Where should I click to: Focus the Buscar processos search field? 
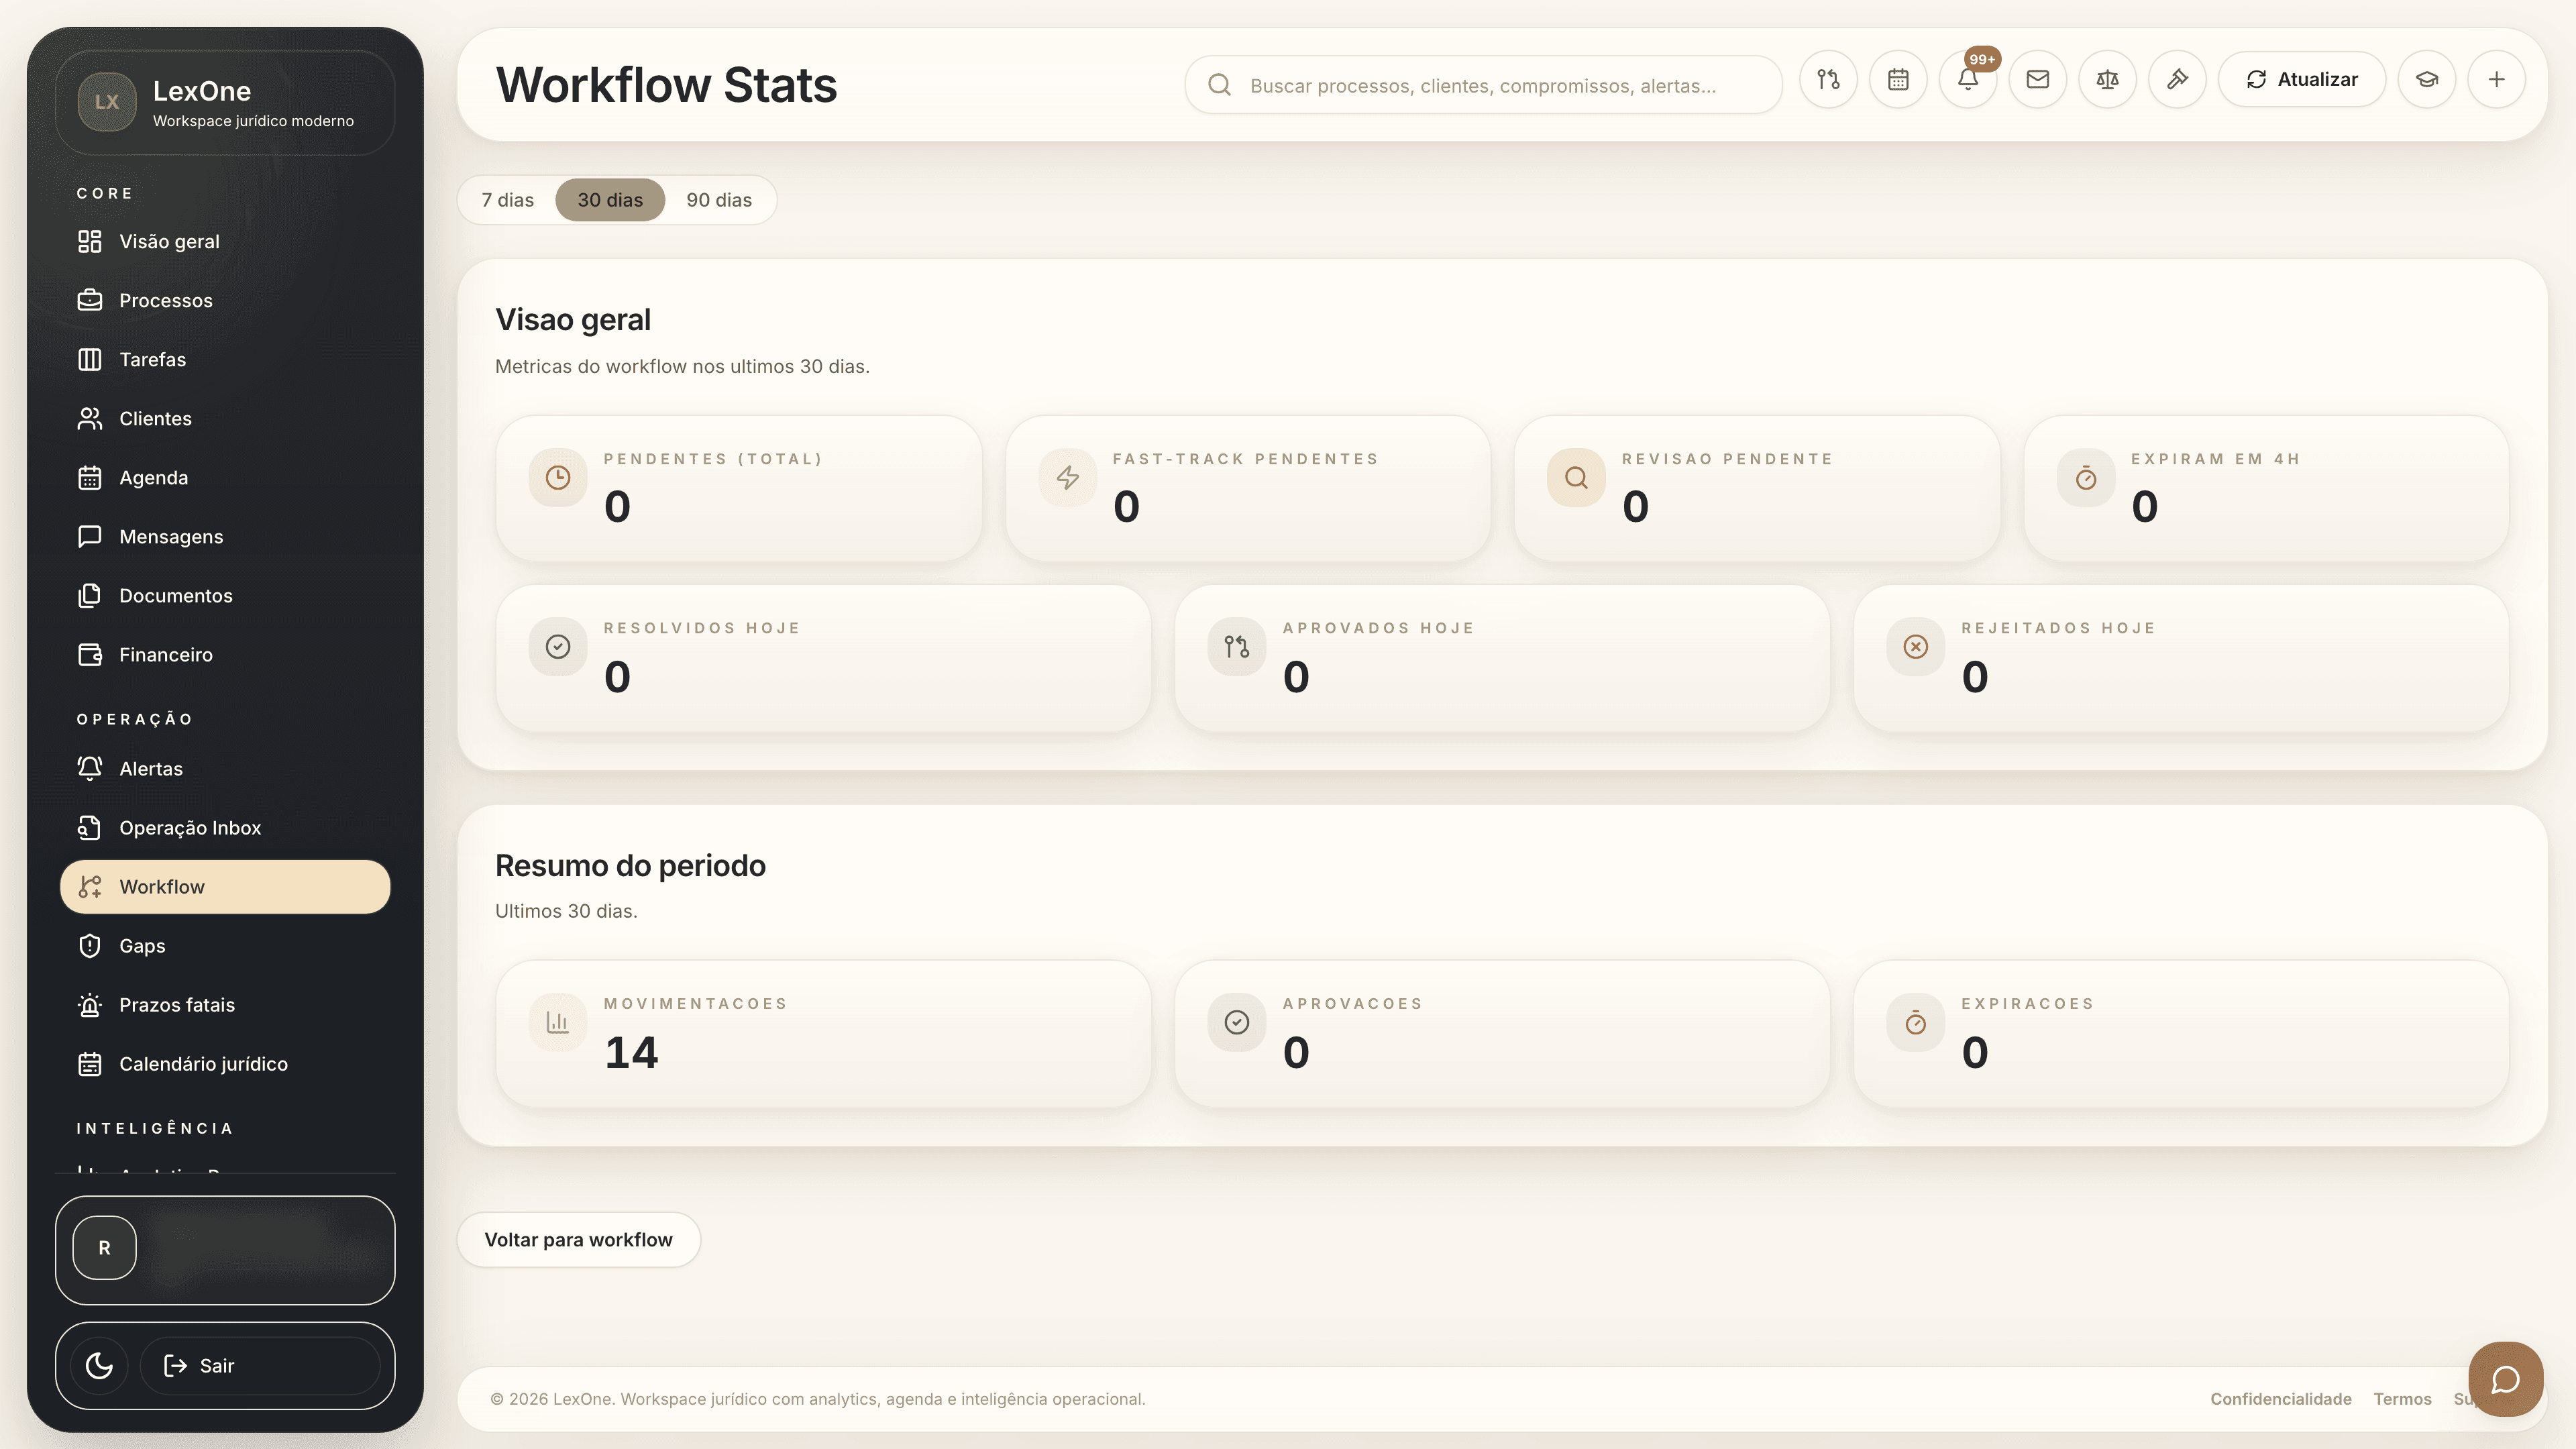pyautogui.click(x=1483, y=86)
